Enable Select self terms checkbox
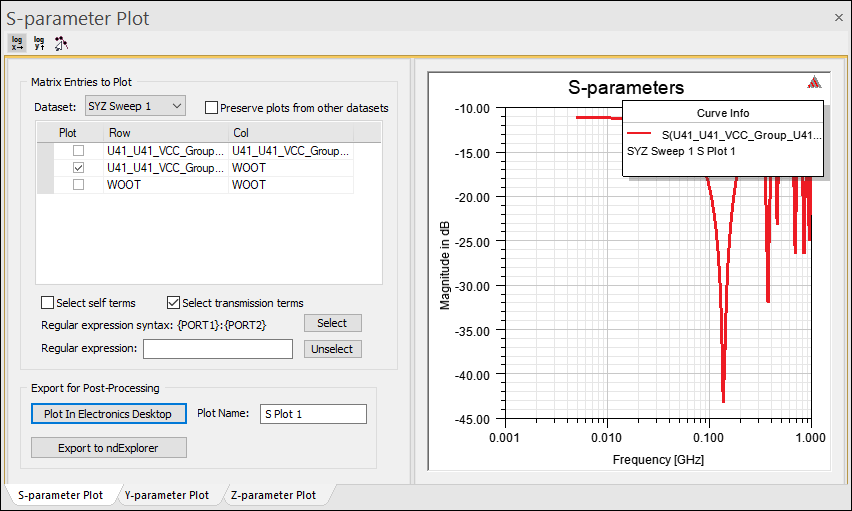 48,303
